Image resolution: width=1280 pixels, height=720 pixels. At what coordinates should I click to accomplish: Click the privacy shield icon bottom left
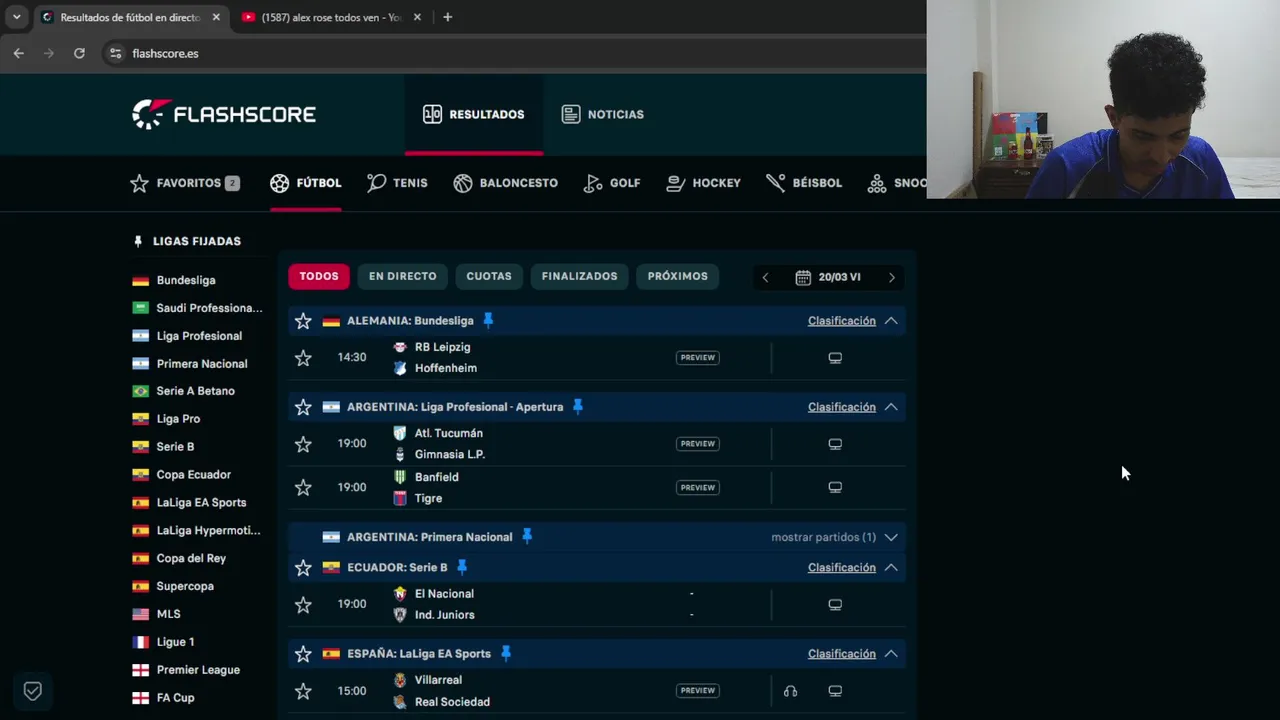[x=32, y=691]
